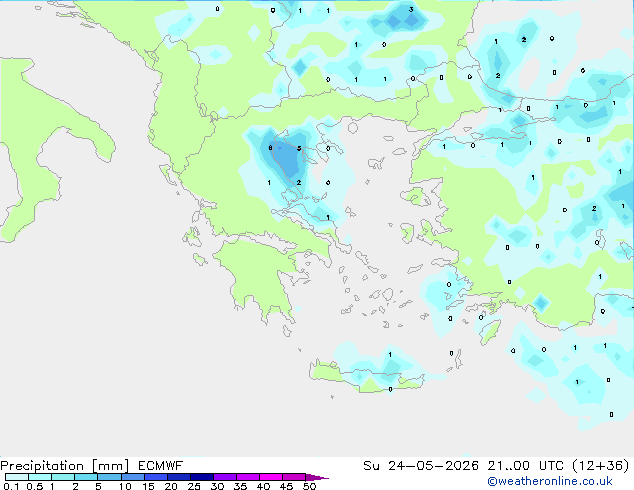
Task: Click the '(12+36)' forecast run label
Action: [x=600, y=465]
